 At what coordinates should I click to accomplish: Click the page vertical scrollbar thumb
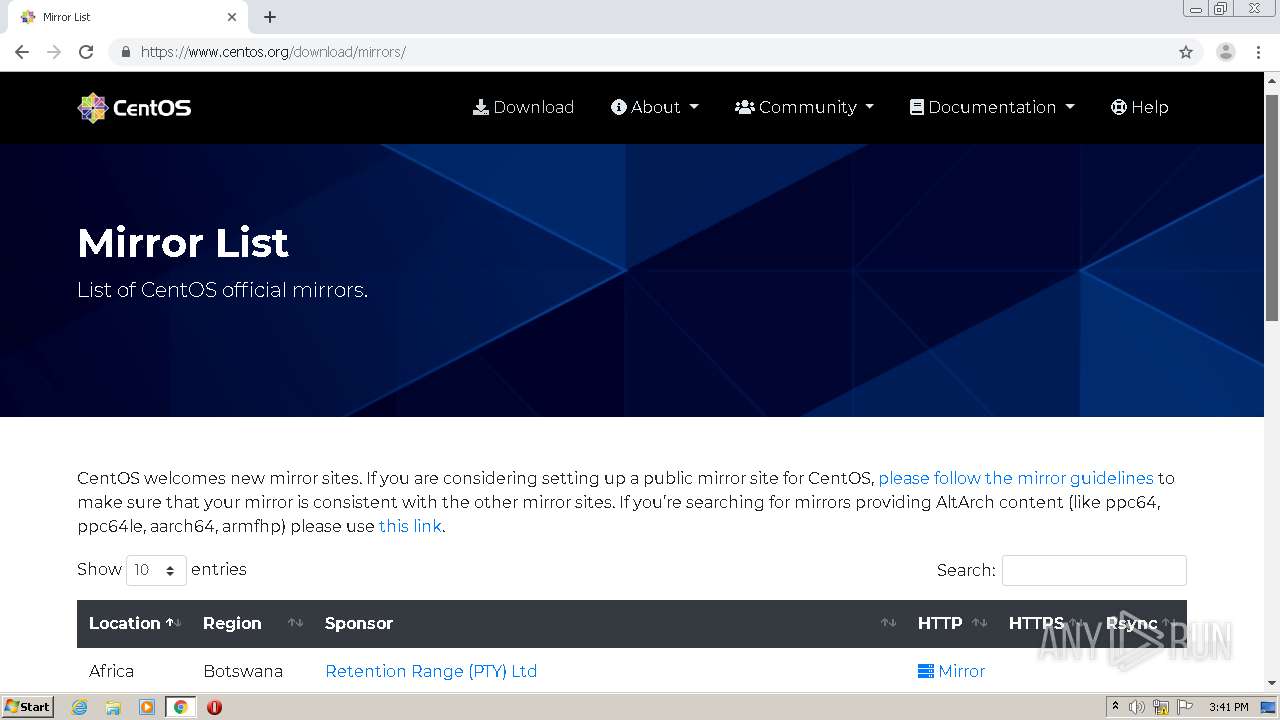click(1272, 208)
